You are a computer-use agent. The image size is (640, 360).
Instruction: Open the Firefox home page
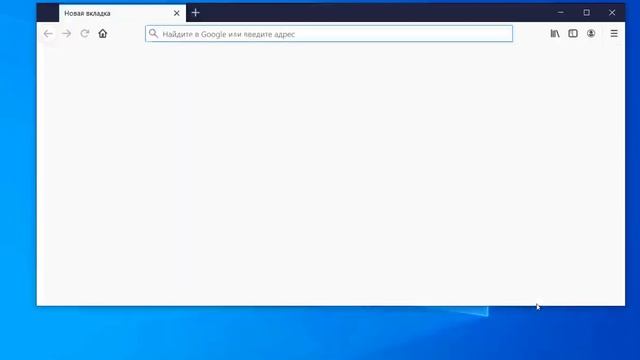click(103, 33)
